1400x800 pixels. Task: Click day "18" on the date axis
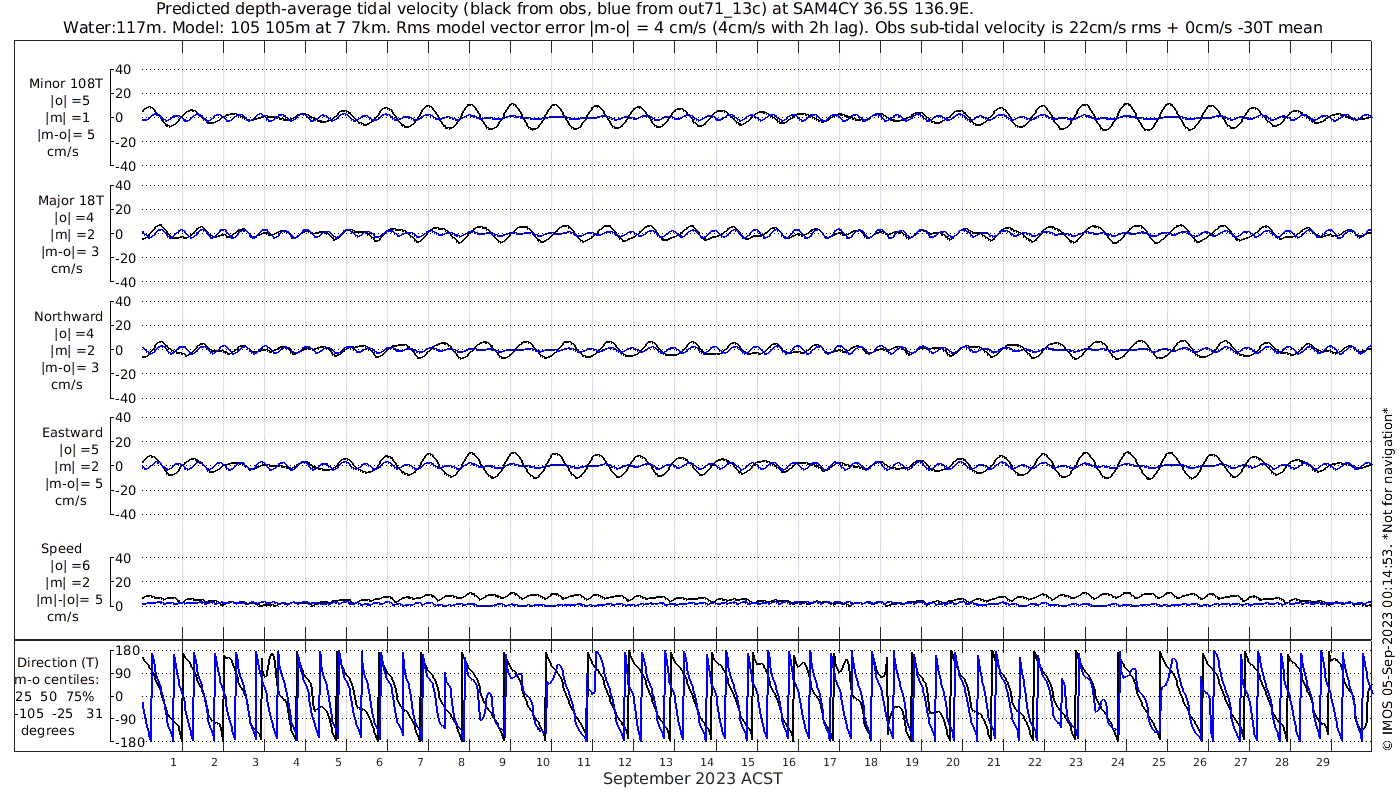pyautogui.click(x=872, y=762)
